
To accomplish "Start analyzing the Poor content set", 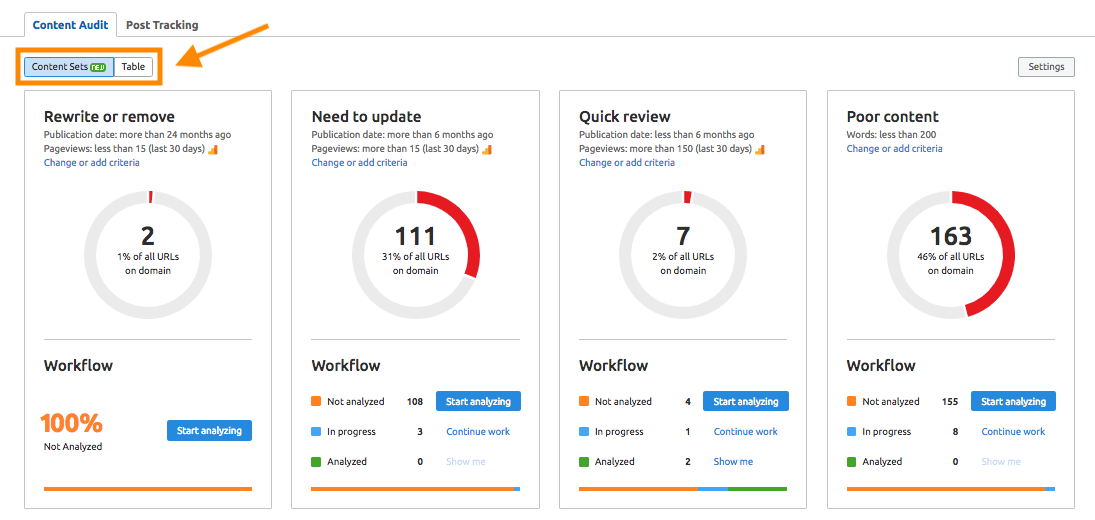I will (1013, 401).
